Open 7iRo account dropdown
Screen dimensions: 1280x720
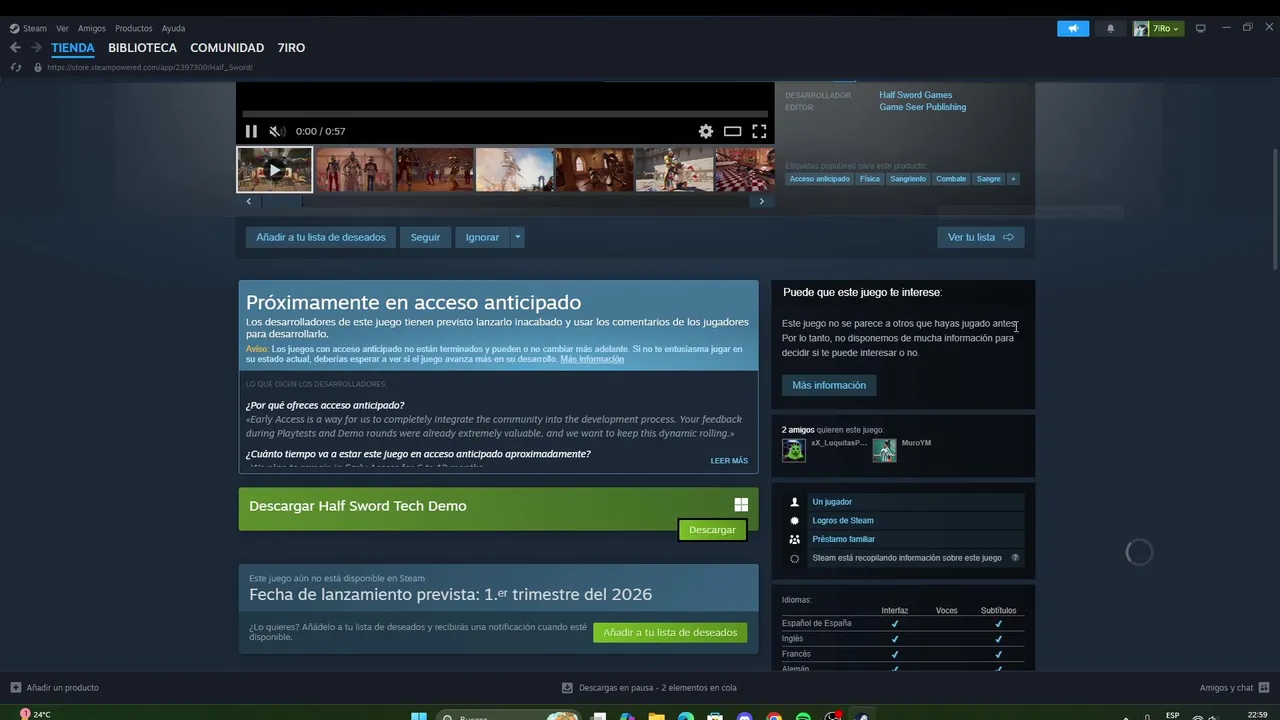(x=1157, y=28)
